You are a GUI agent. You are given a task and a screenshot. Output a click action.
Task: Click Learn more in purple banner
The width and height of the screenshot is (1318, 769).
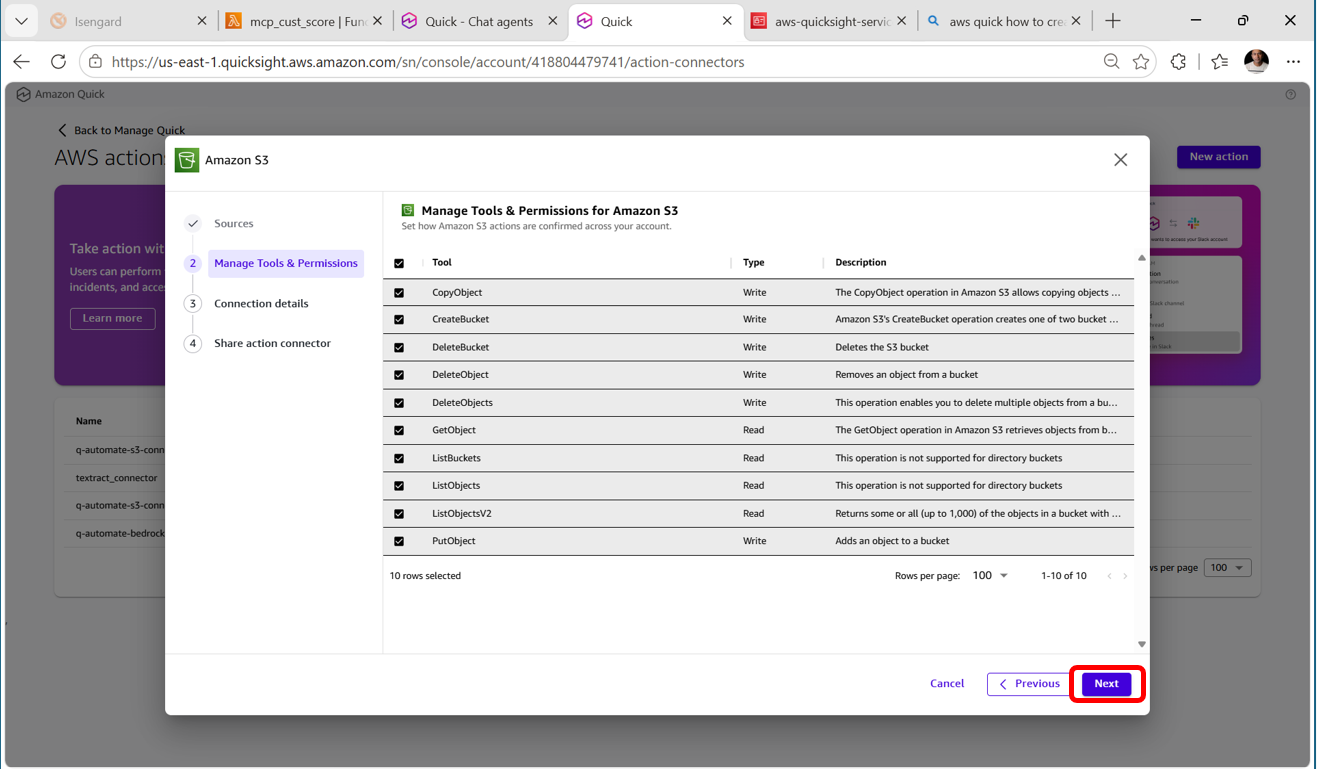112,318
